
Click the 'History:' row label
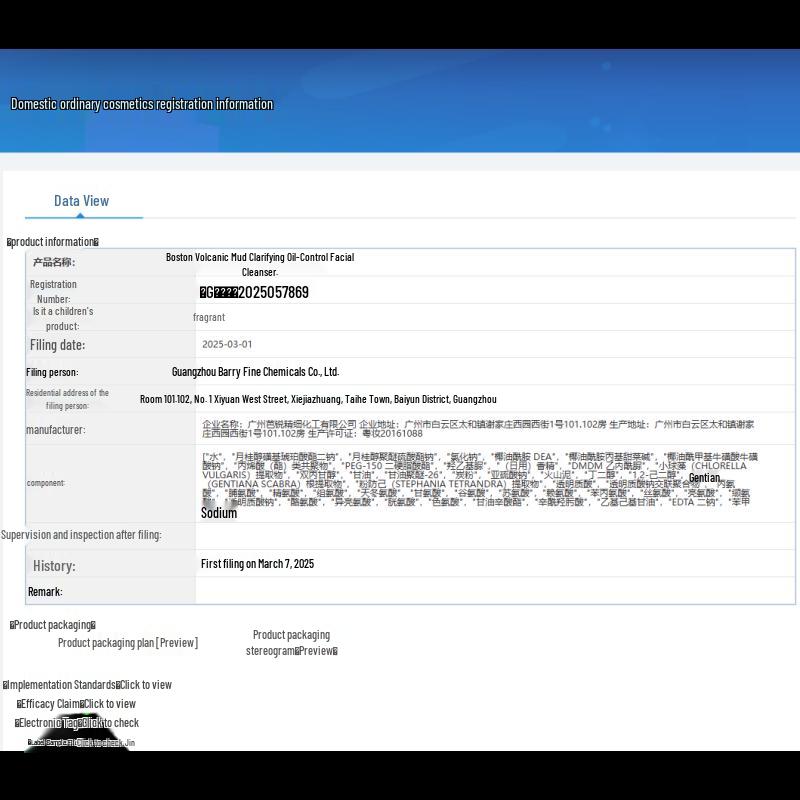coord(54,566)
